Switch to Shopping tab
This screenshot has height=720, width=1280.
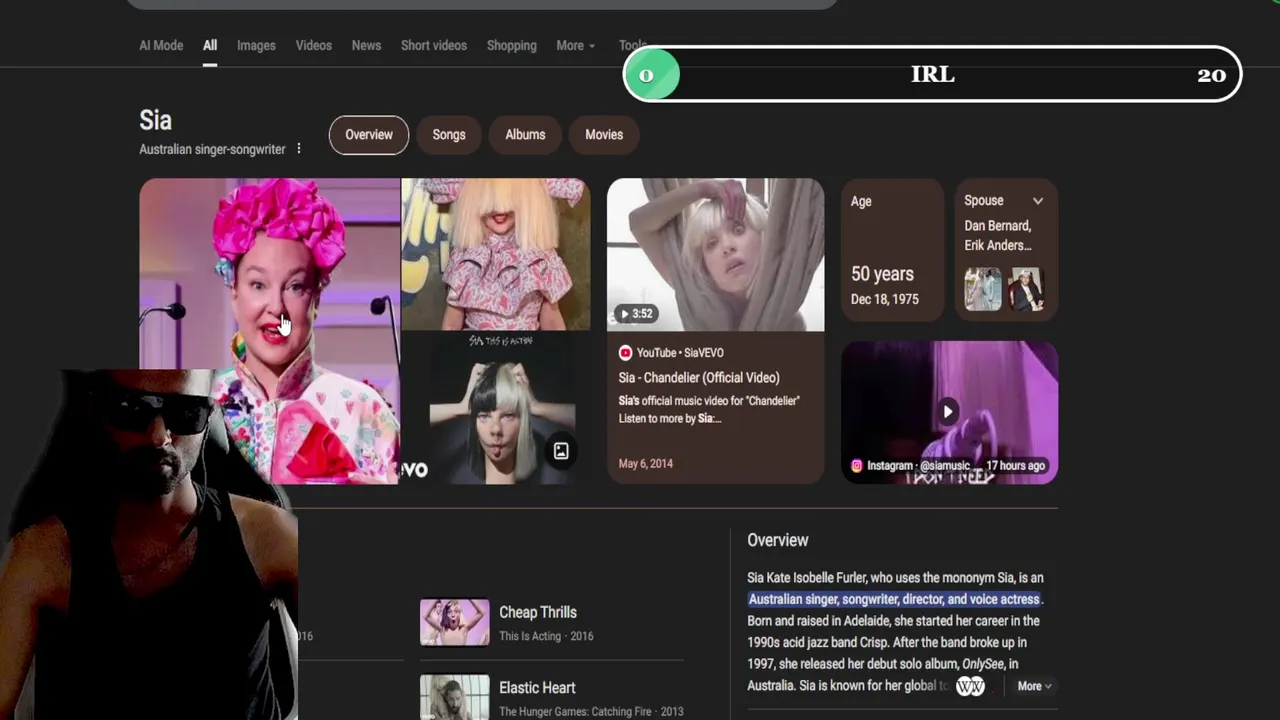[512, 46]
